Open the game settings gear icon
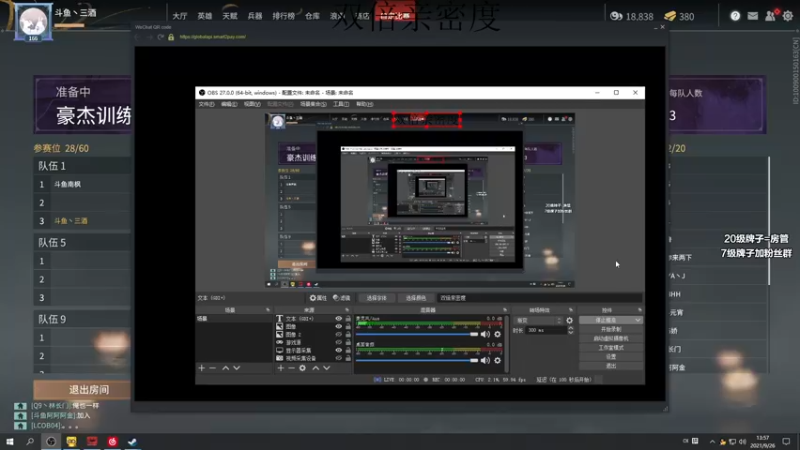The height and width of the screenshot is (450, 800). pyautogui.click(x=788, y=16)
